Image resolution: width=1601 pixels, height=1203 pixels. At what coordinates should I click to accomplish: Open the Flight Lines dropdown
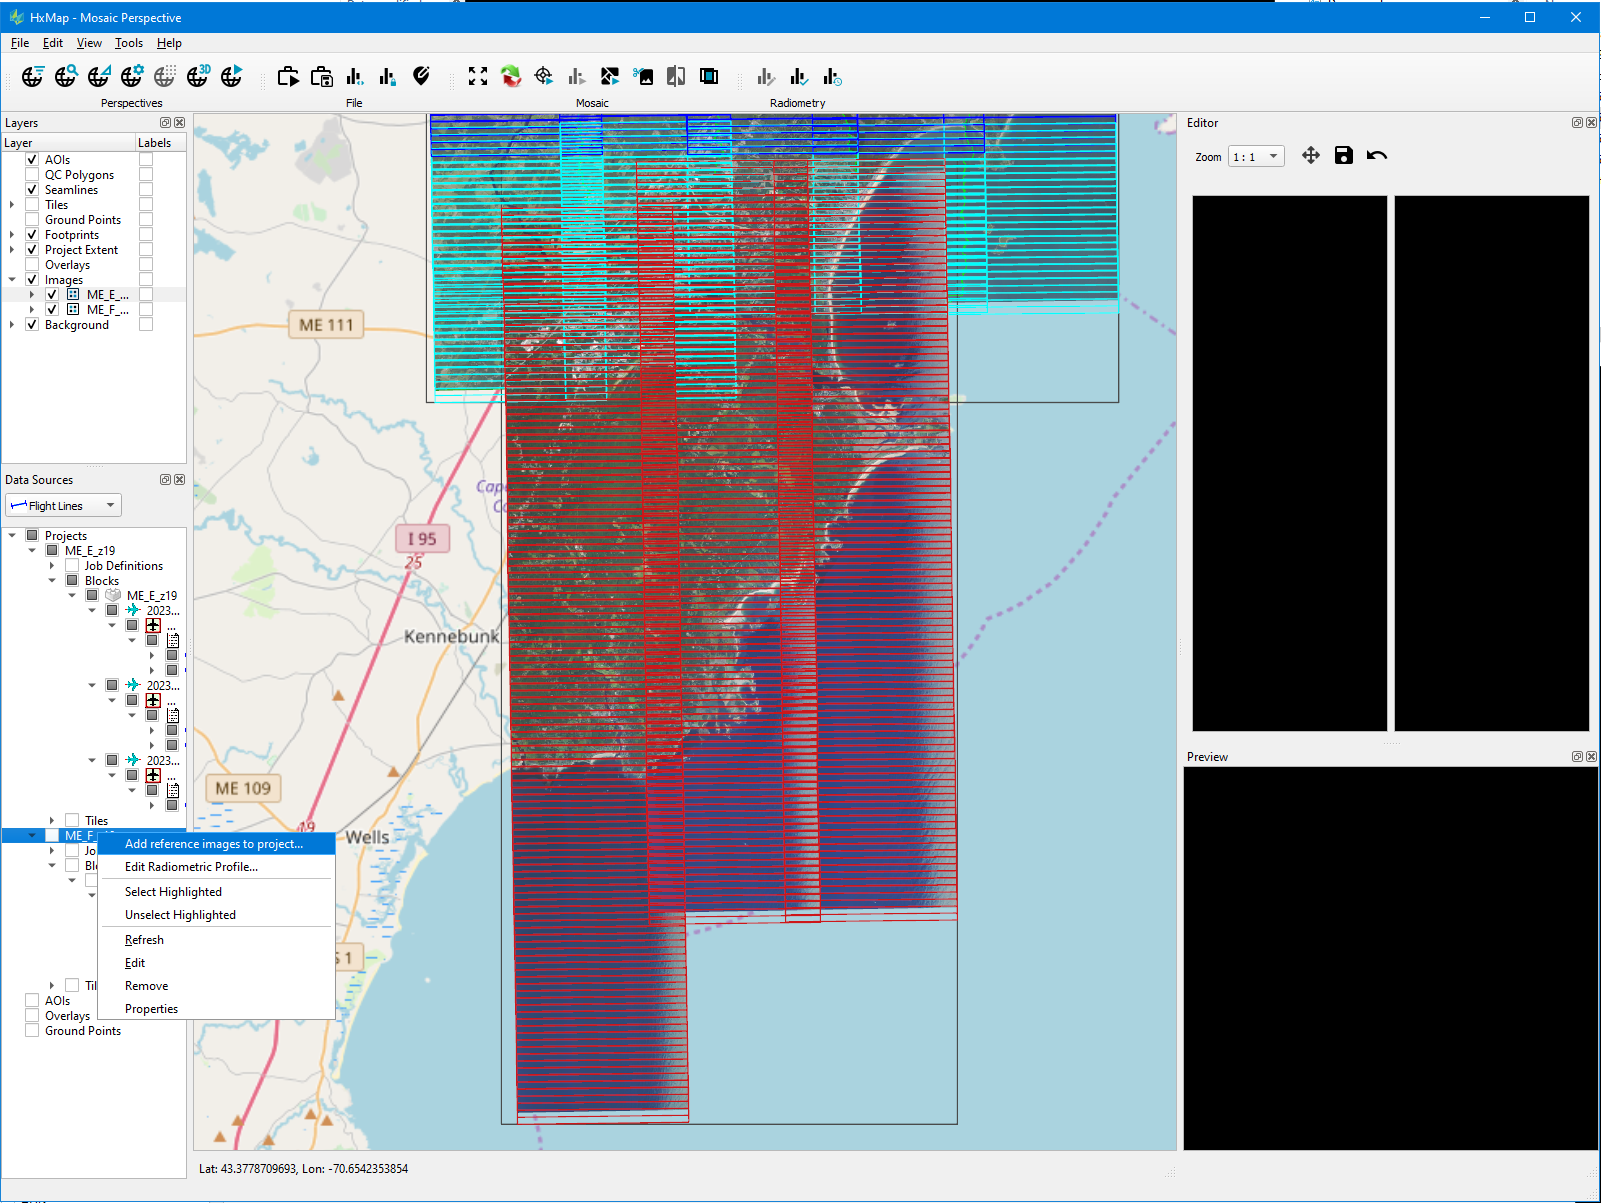(x=63, y=506)
